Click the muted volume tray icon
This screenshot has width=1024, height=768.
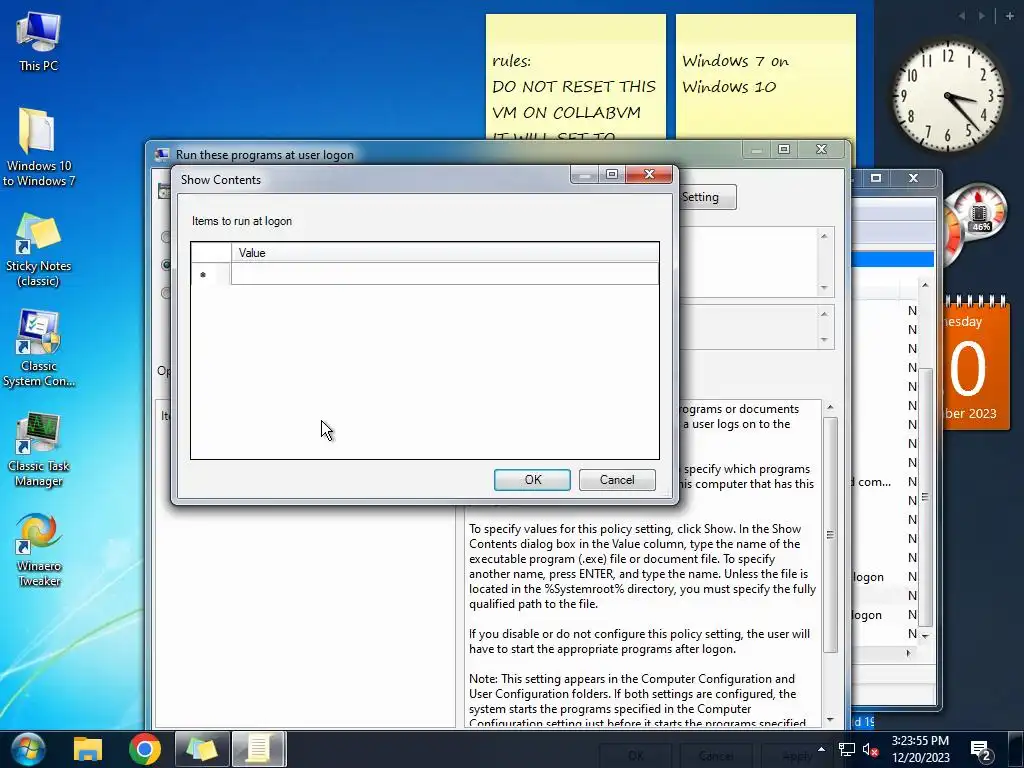coord(871,750)
